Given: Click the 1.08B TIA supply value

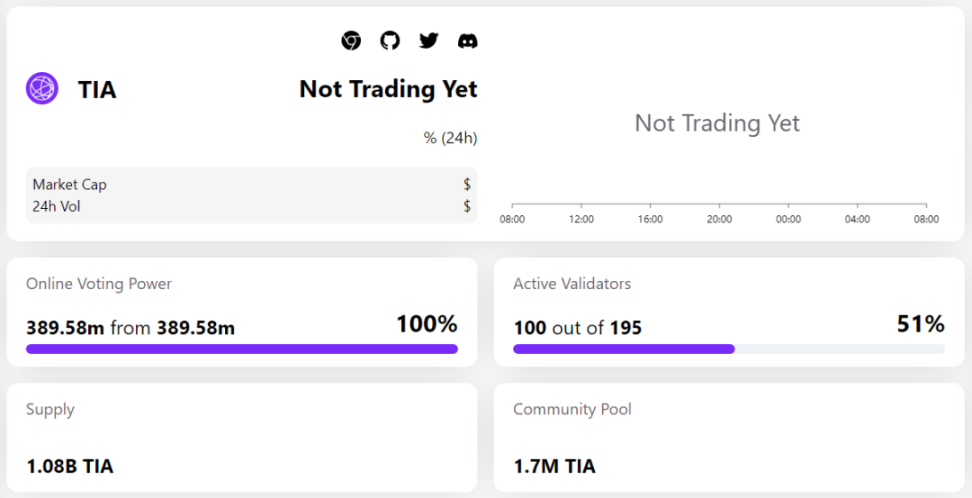Looking at the screenshot, I should [70, 466].
